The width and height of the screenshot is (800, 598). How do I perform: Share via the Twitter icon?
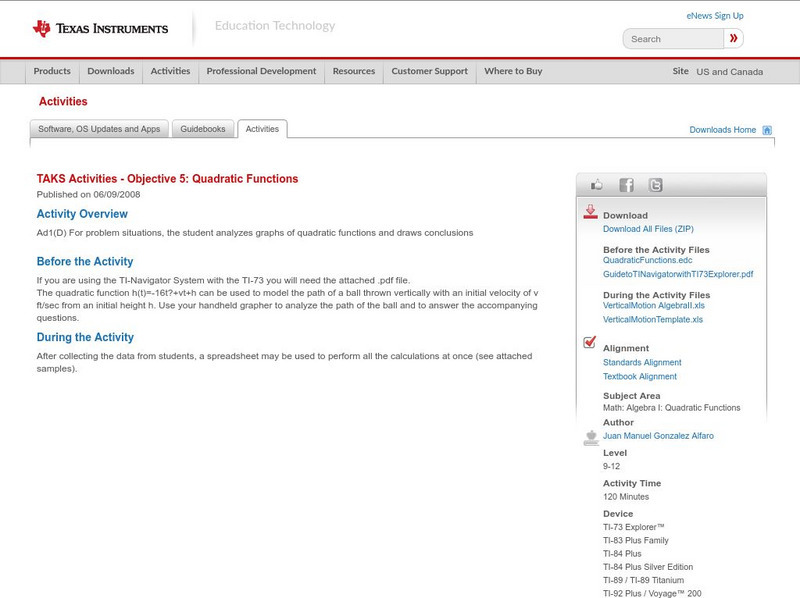[656, 185]
